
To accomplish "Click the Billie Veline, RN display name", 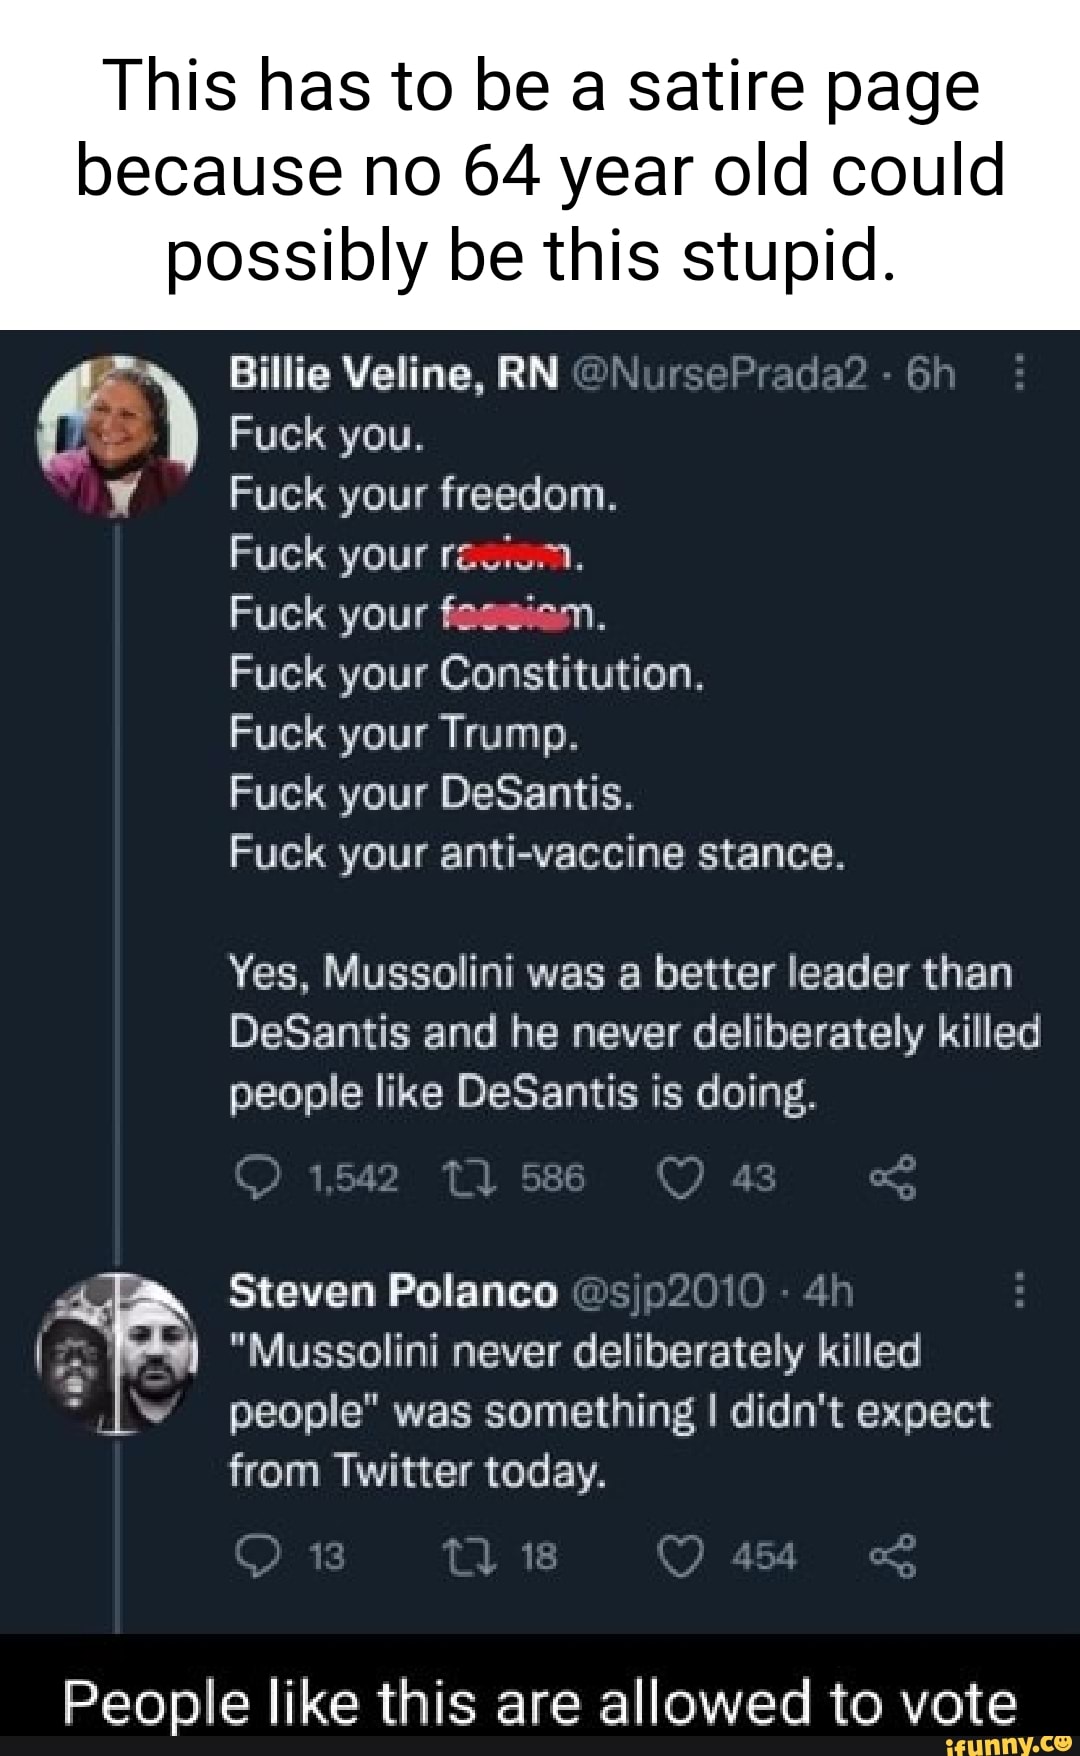I will coord(394,375).
